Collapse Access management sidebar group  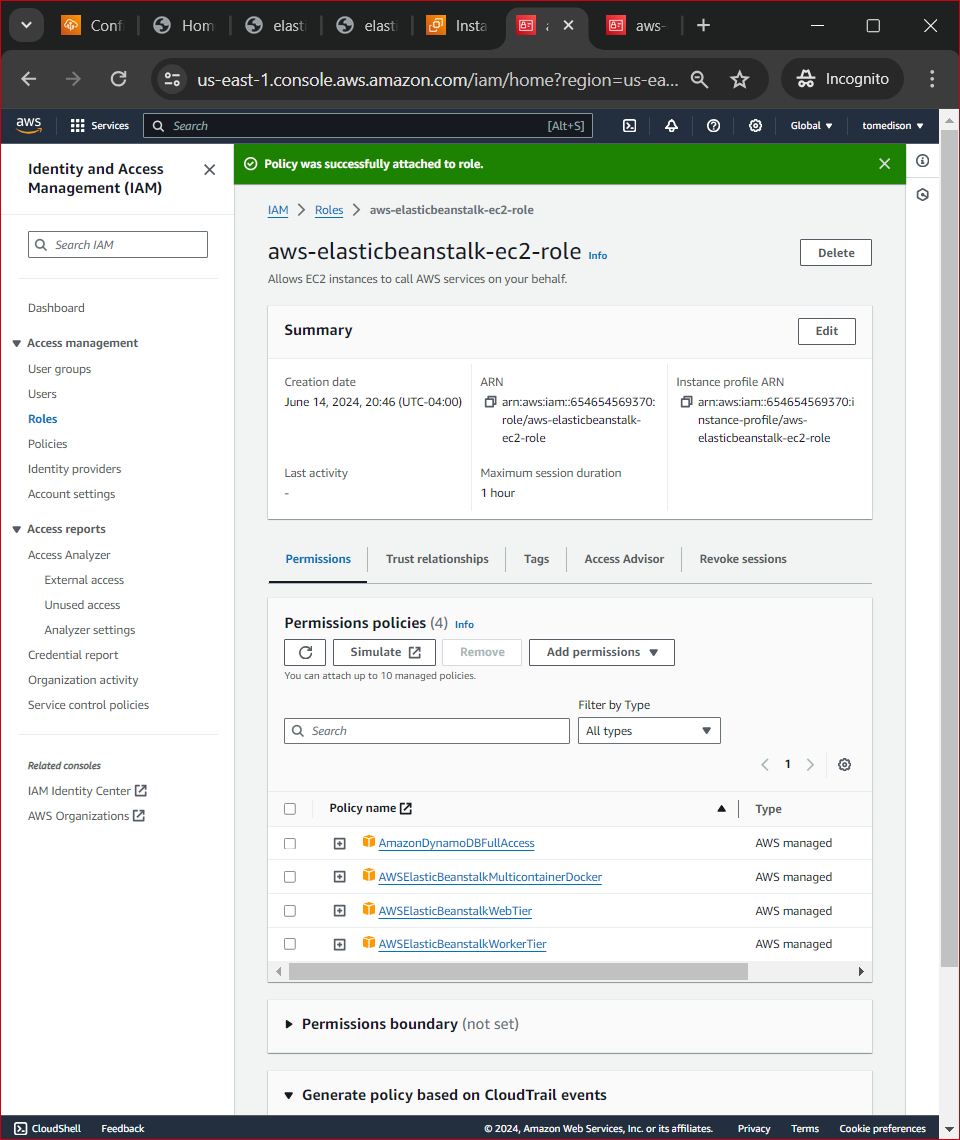coord(17,343)
